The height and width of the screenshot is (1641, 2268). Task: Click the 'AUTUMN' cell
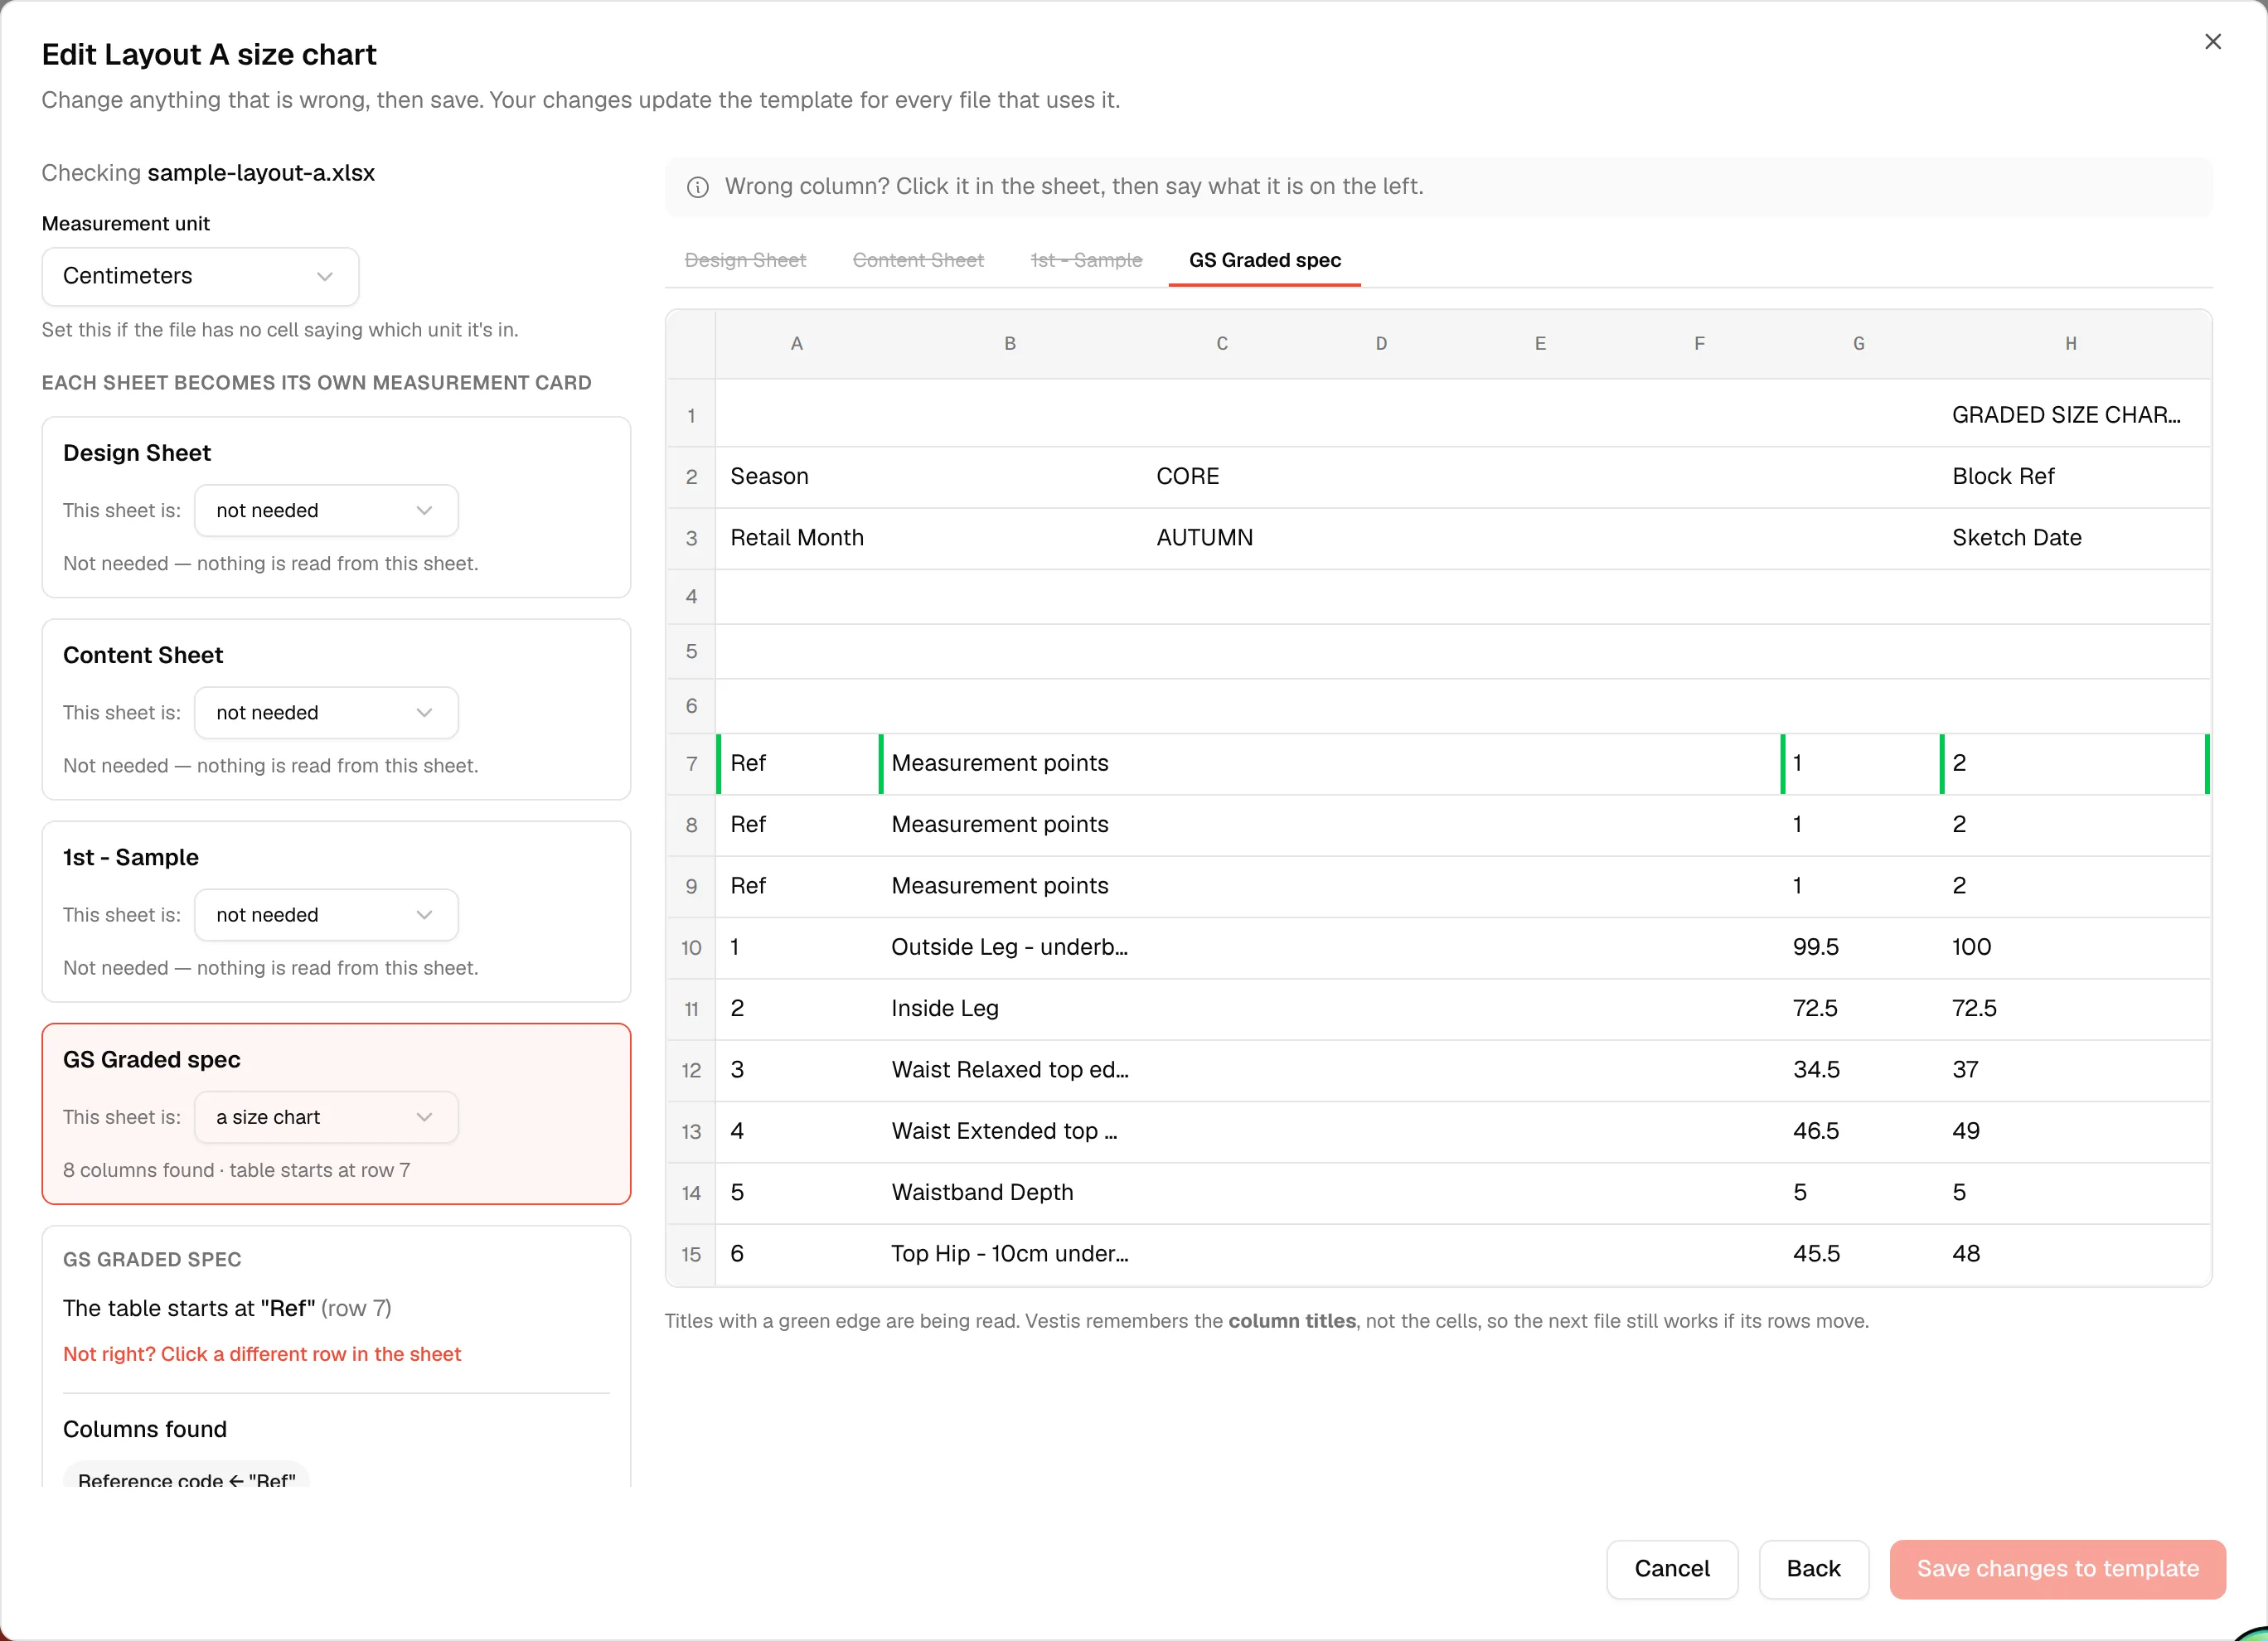pyautogui.click(x=1222, y=538)
